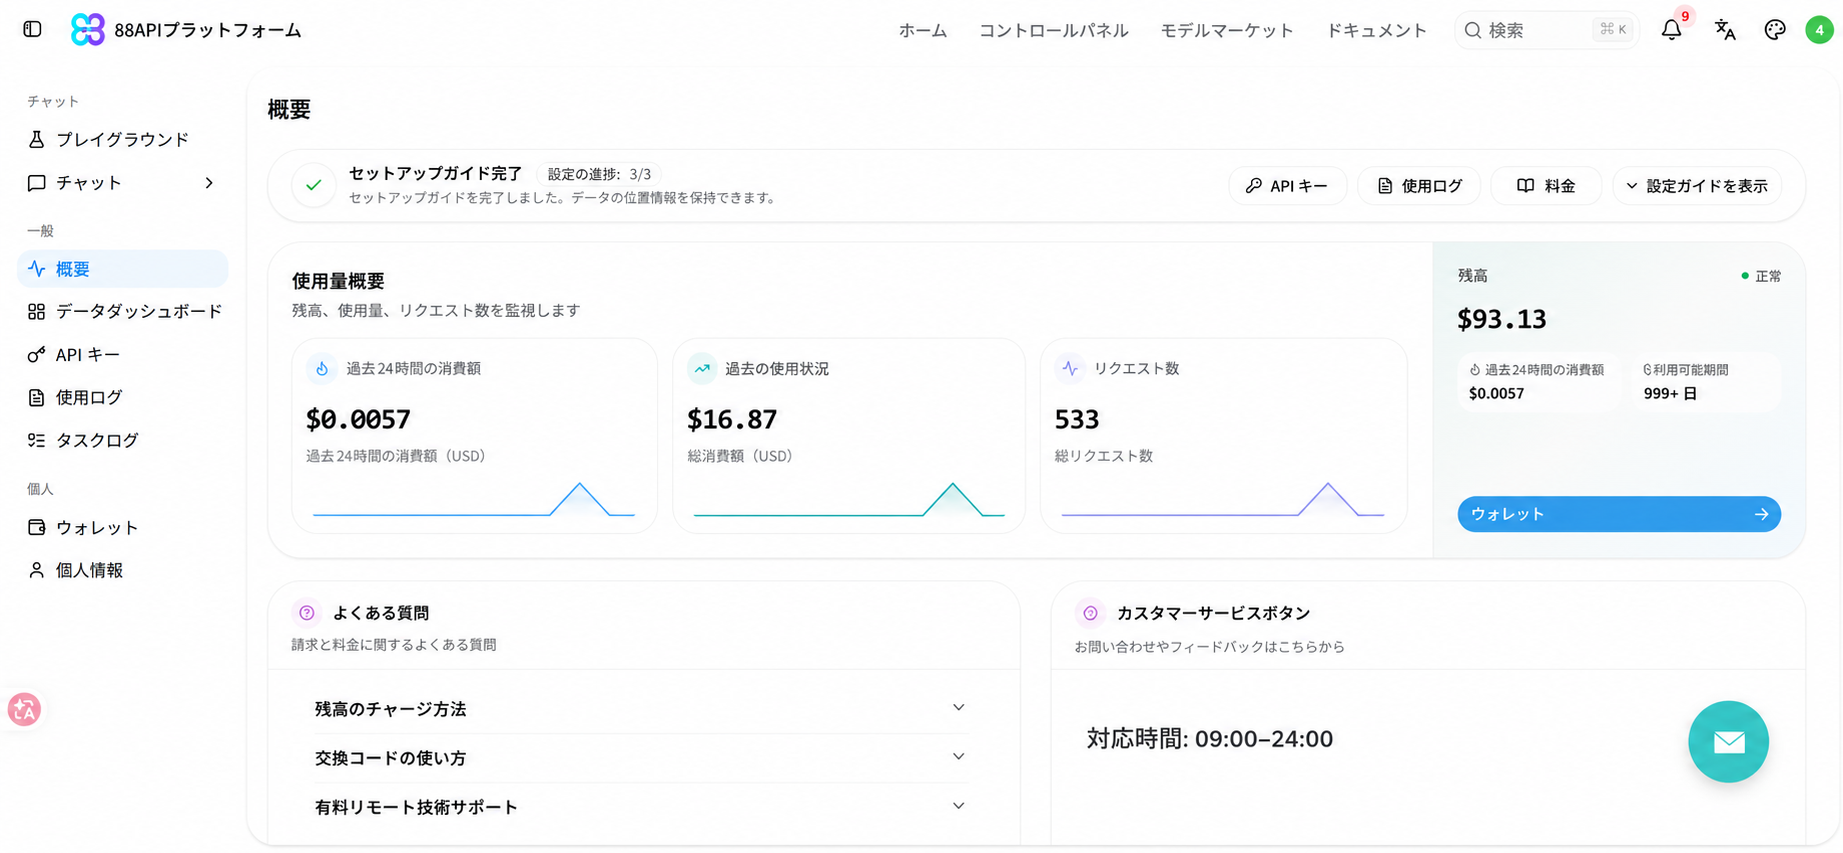The height and width of the screenshot is (853, 1843).
Task: Open API キー in the sidebar
Action: tap(122, 355)
